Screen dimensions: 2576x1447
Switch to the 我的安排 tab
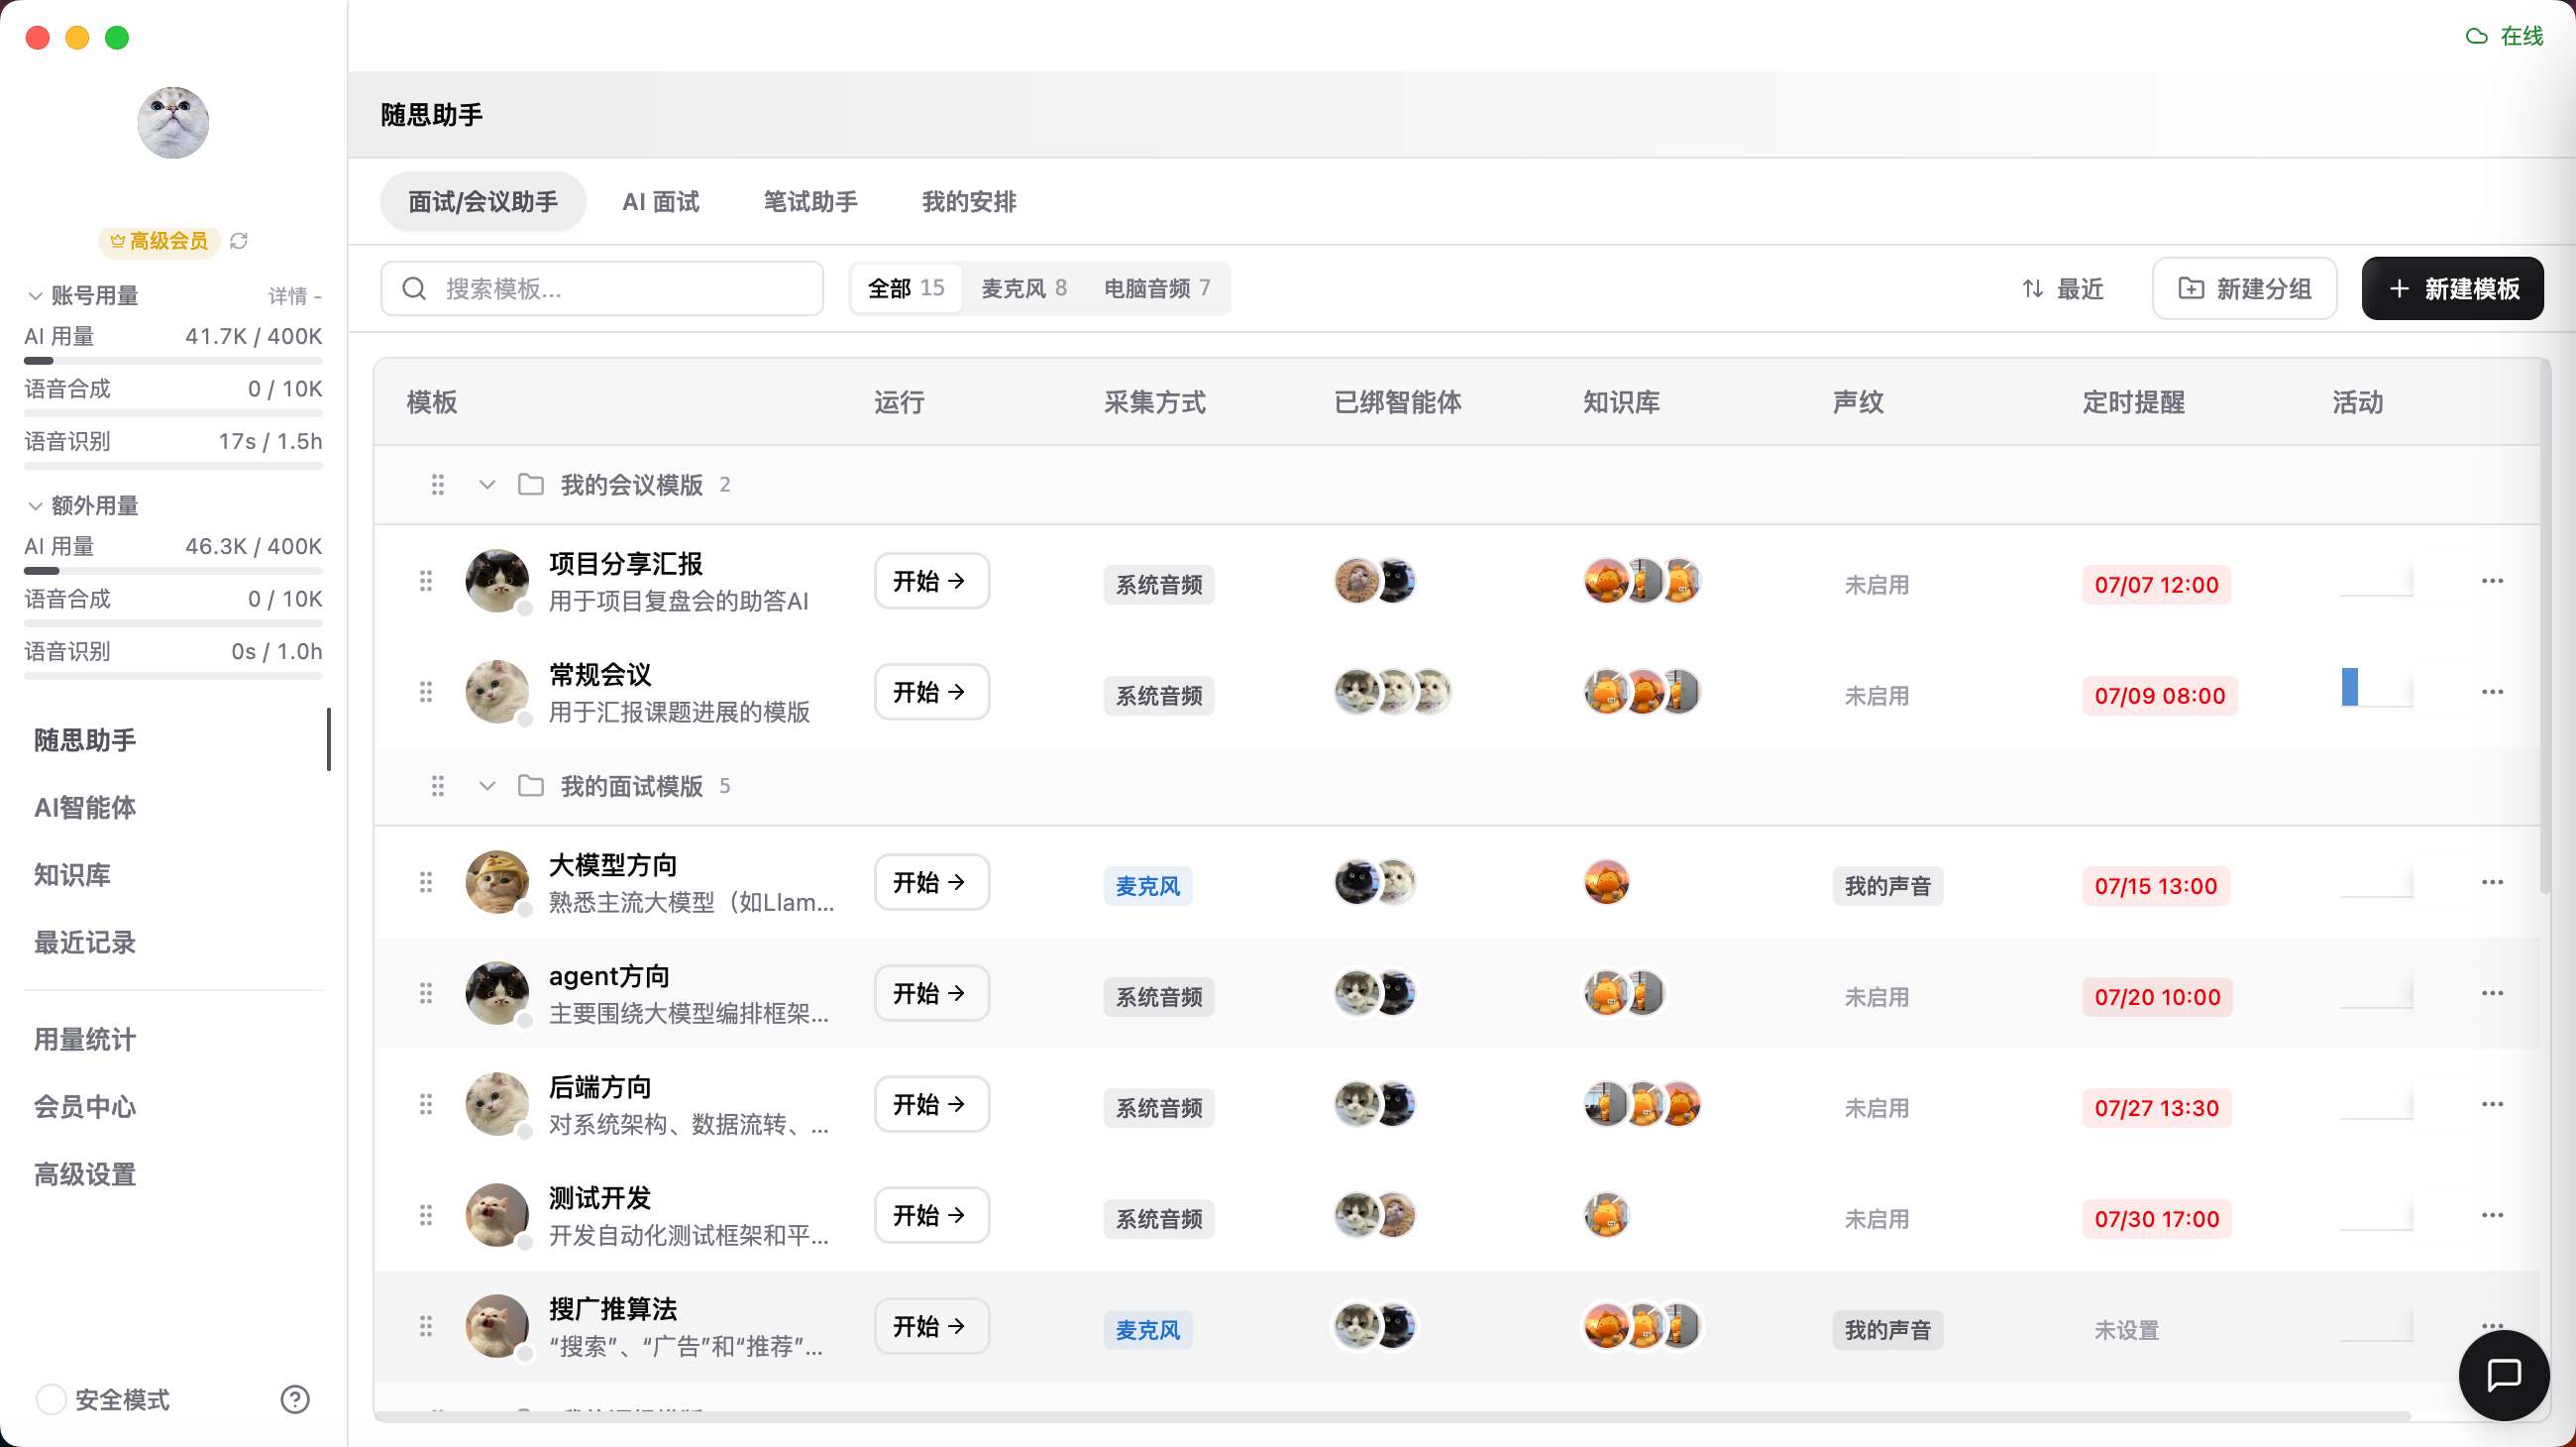[968, 202]
